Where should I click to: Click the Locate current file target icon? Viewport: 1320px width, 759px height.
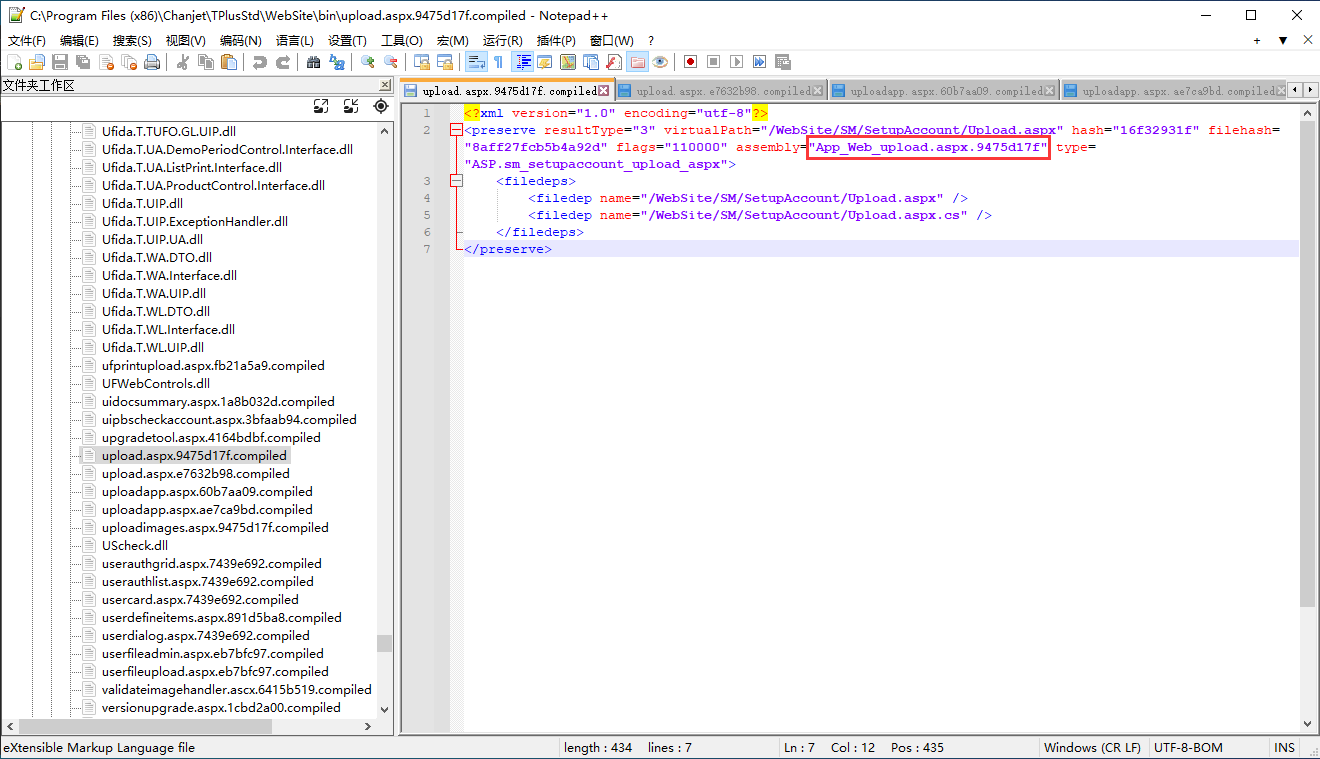[381, 106]
